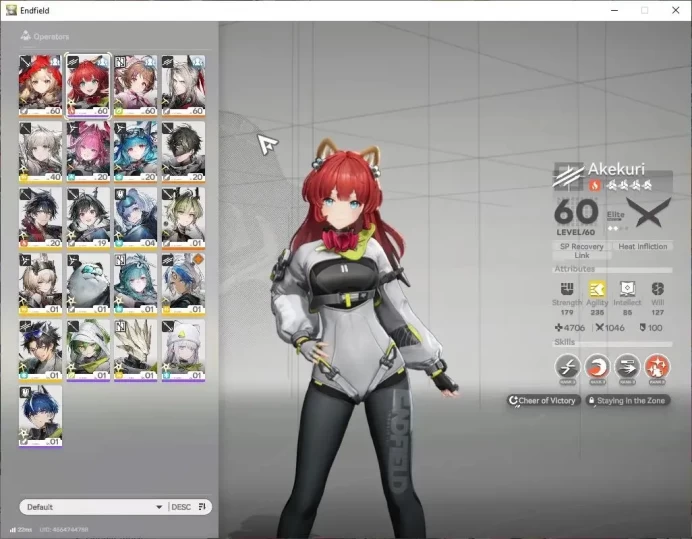Open the first skill icon with lightning slash
This screenshot has width=692, height=539.
pos(568,366)
